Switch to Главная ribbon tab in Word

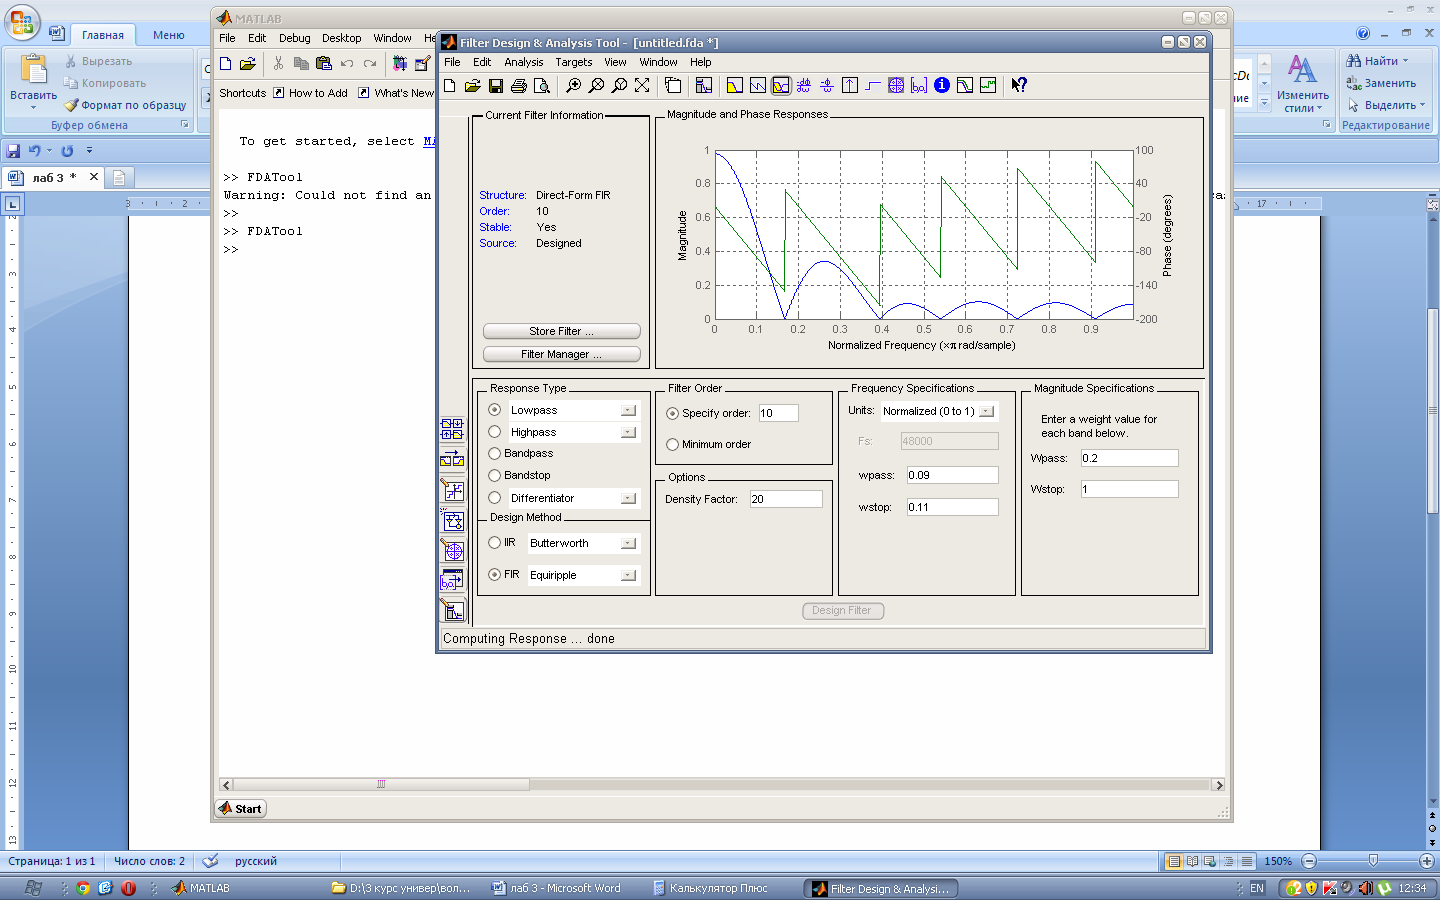pyautogui.click(x=103, y=35)
